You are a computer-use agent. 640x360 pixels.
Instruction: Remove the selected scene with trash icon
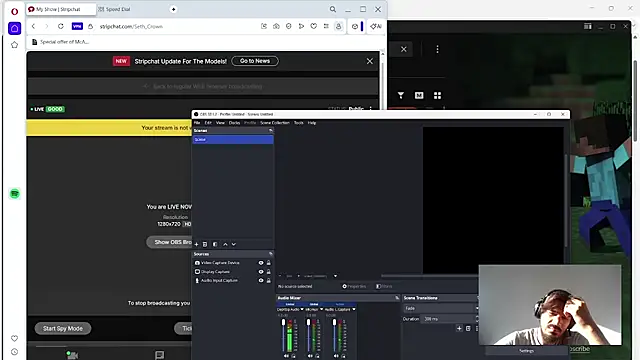[x=205, y=244]
